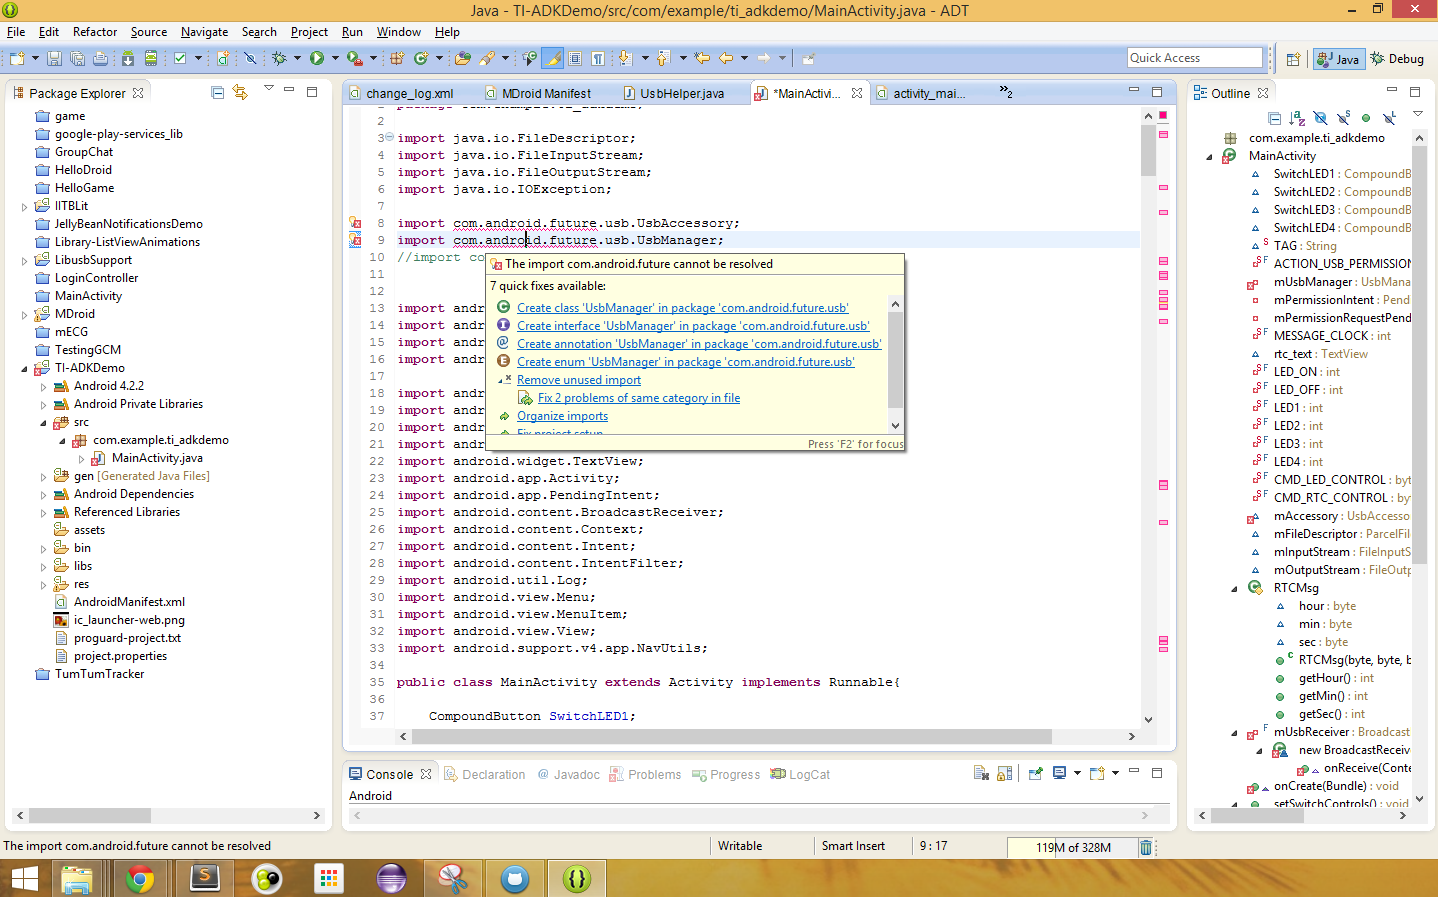
Task: Open Run dropdown arrow next to Run button
Action: pyautogui.click(x=335, y=58)
